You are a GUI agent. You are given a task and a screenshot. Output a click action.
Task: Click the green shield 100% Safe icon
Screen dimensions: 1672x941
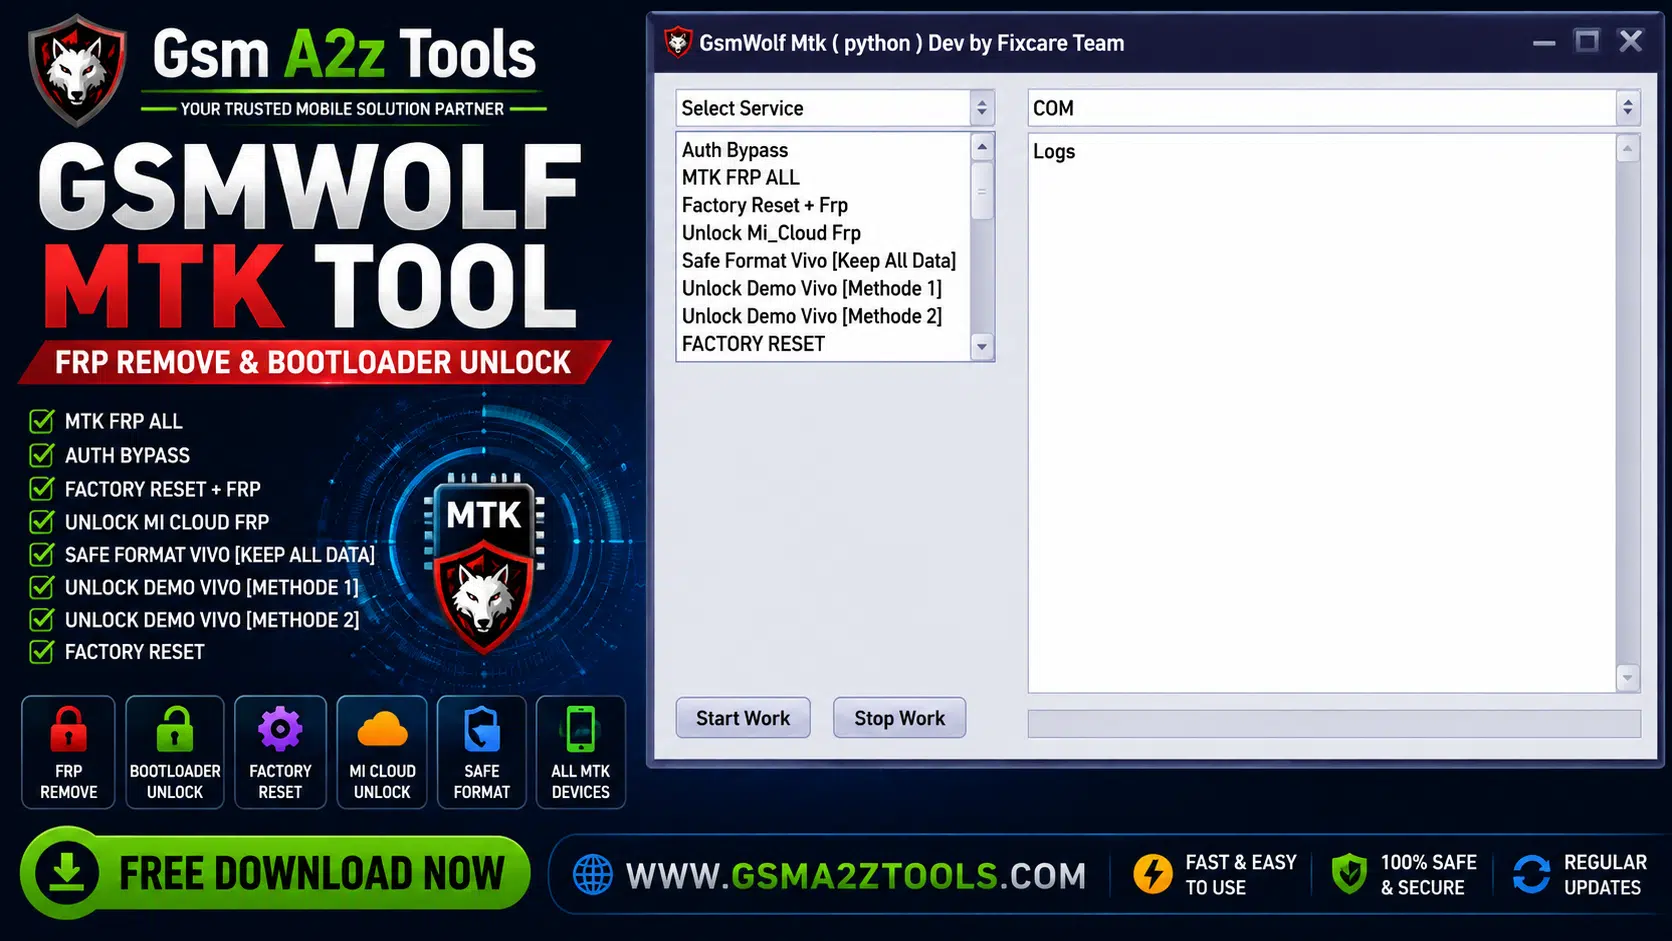(x=1349, y=874)
